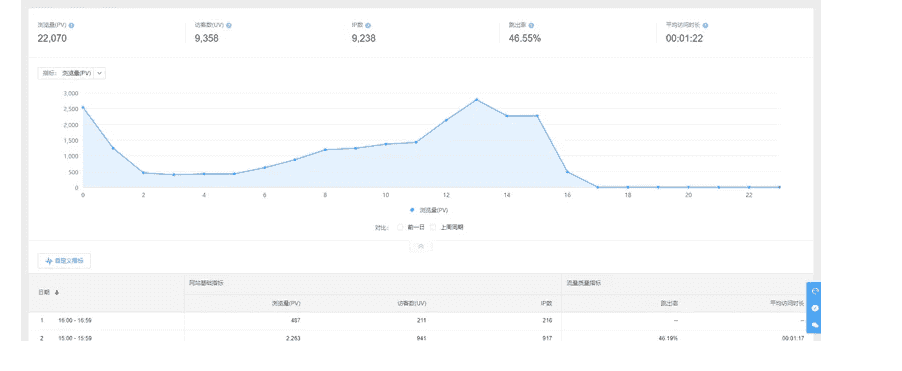The image size is (902, 371).
Task: Sort by the 浏览量(PV) table column header
Action: (x=286, y=303)
